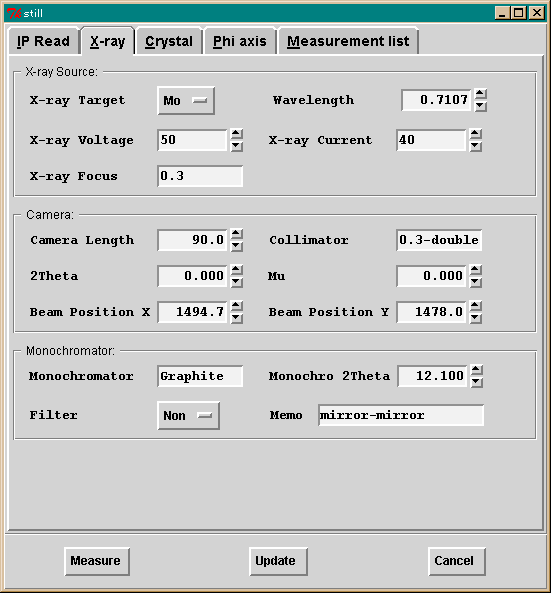Open the Crystal tab
Viewport: 551px width, 593px height.
point(169,41)
